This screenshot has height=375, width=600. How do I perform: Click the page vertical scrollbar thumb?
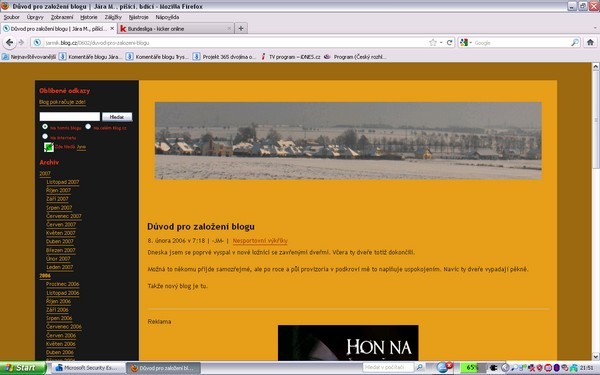coord(596,119)
